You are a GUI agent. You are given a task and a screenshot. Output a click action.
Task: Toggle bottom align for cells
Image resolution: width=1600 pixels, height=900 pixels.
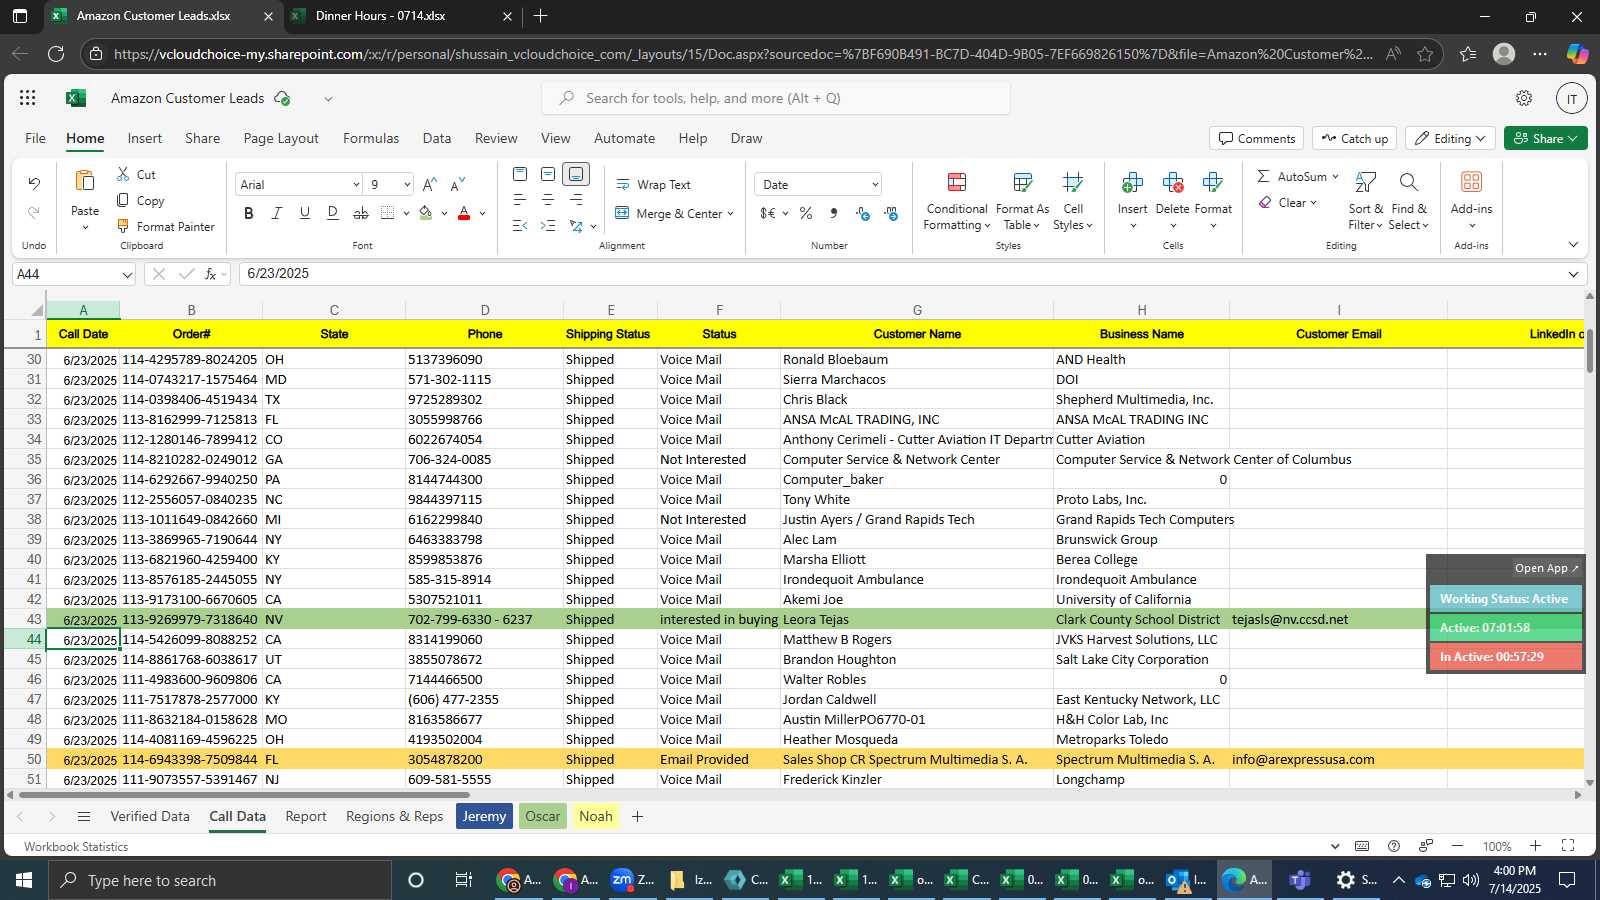(x=576, y=174)
